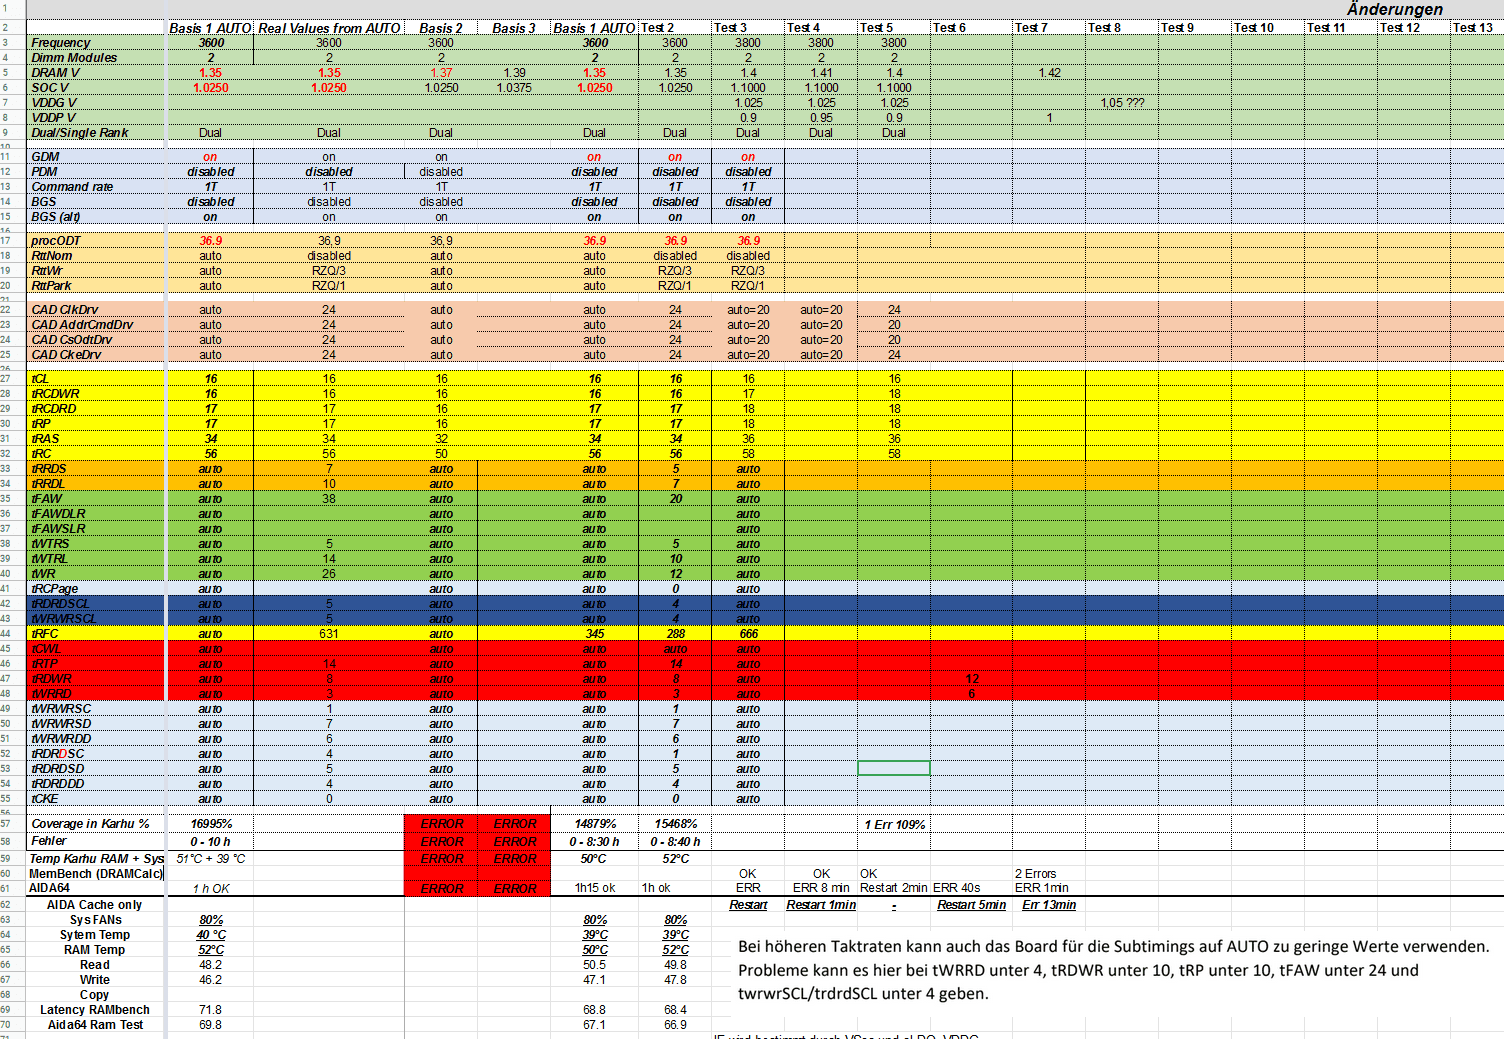The height and width of the screenshot is (1039, 1504).
Task: Click DRAM V value '1.39'
Action: 514,73
